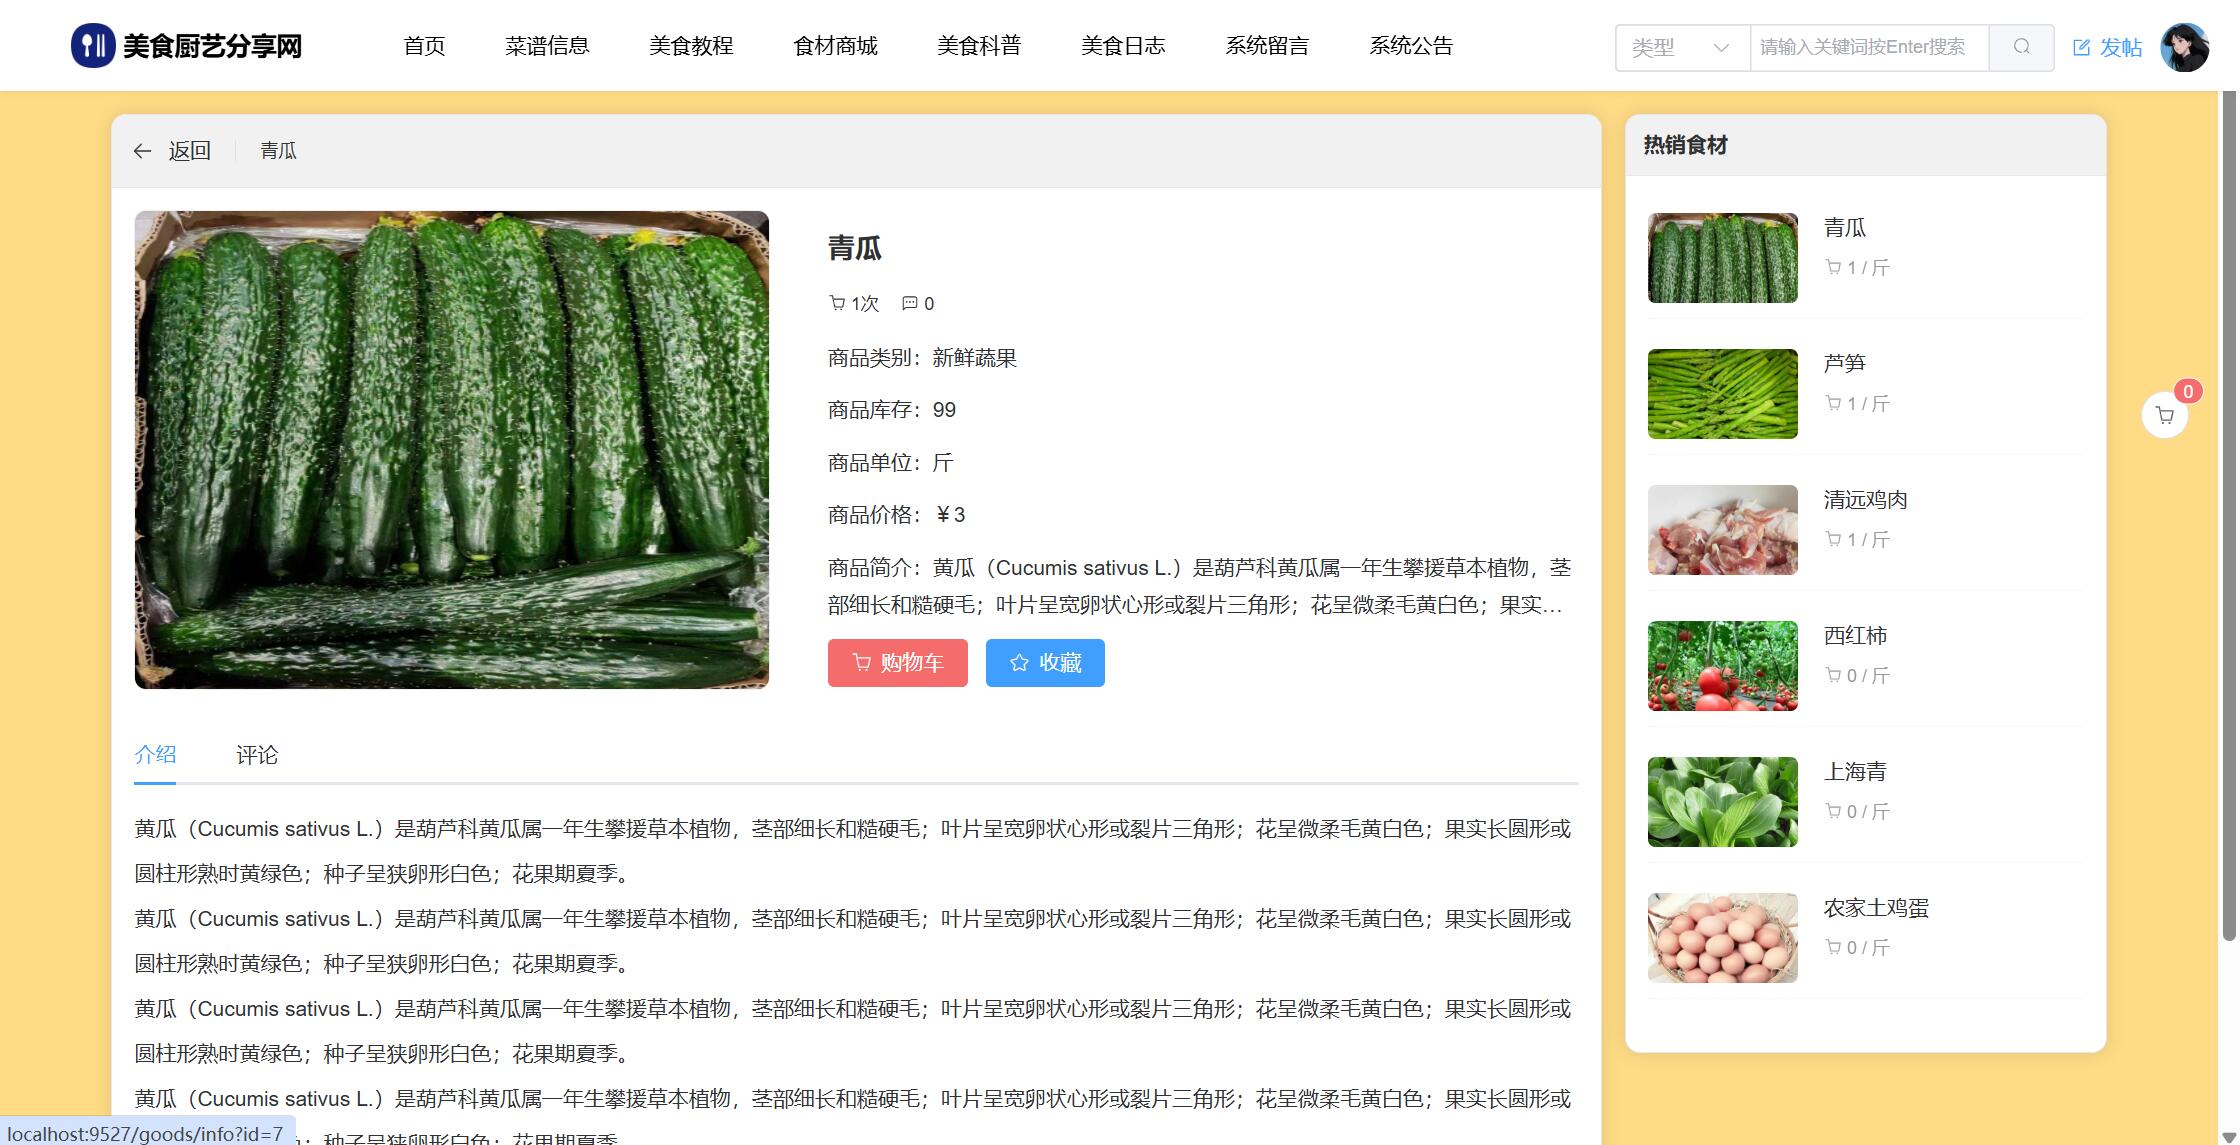
Task: Add item with 购物车 button
Action: (x=897, y=663)
